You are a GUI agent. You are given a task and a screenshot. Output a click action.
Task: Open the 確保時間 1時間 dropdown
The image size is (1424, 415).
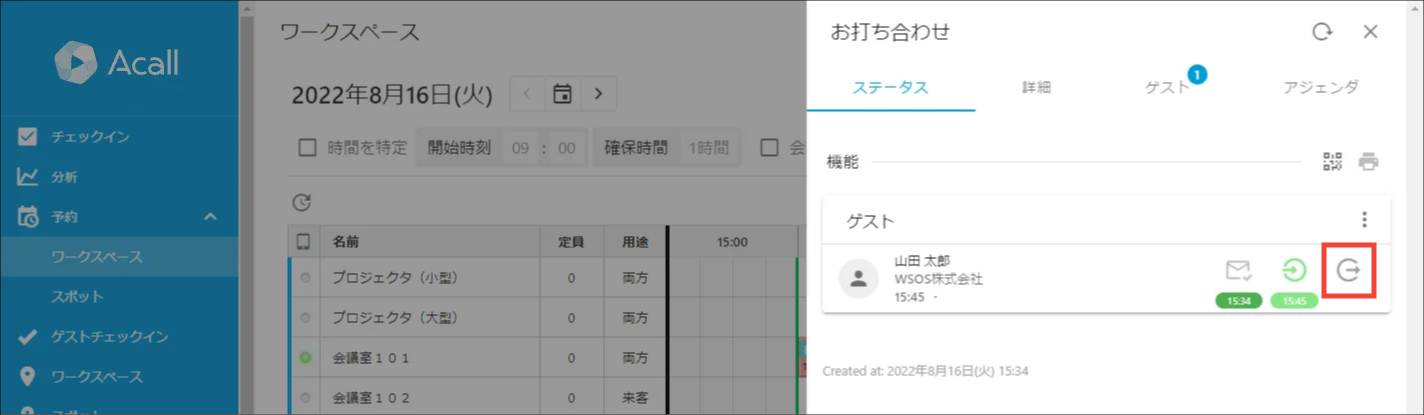pyautogui.click(x=707, y=148)
